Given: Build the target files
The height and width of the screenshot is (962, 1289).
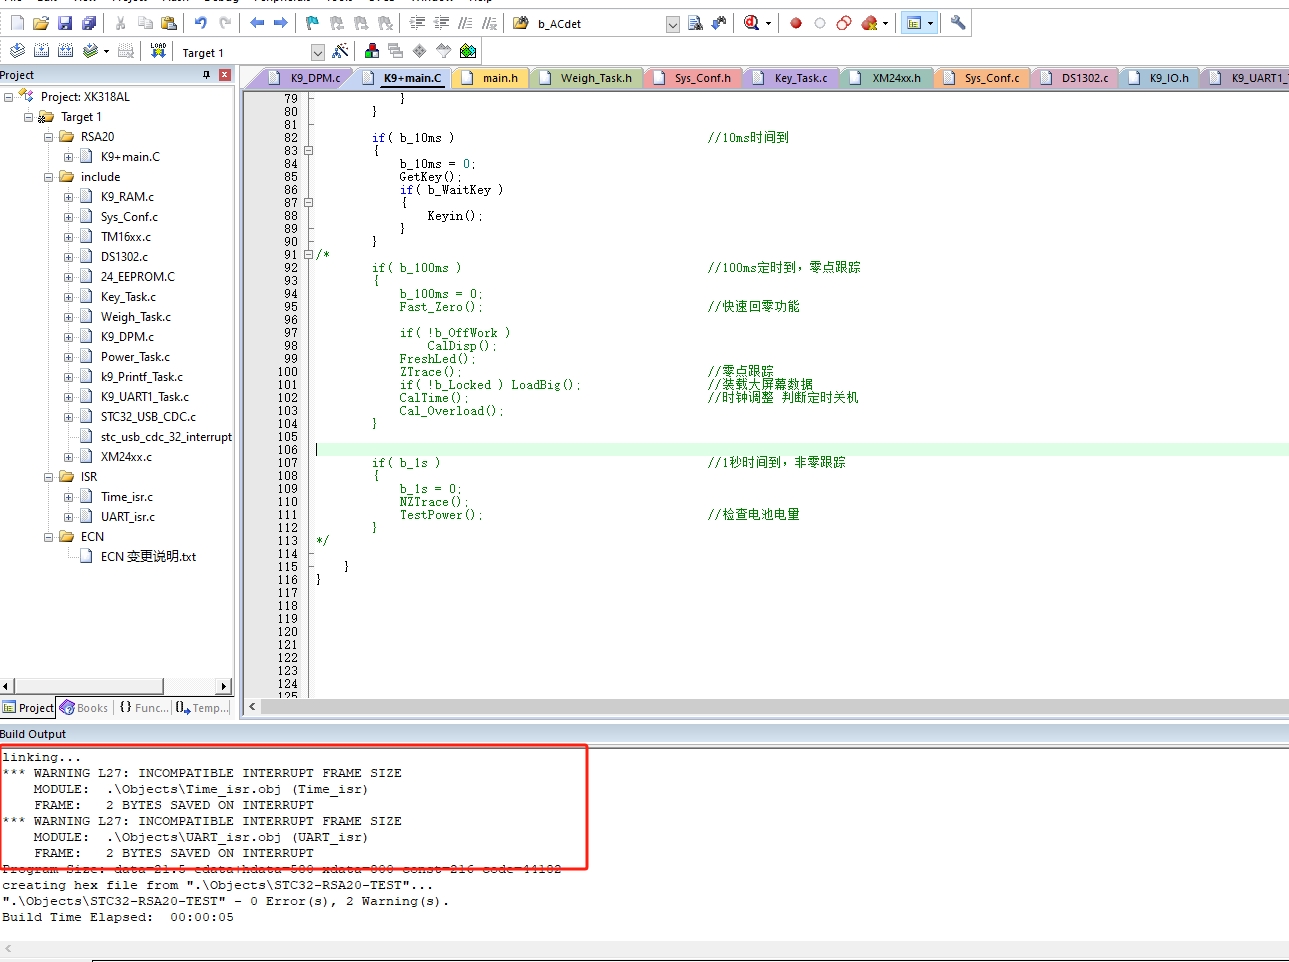Looking at the screenshot, I should 41,51.
